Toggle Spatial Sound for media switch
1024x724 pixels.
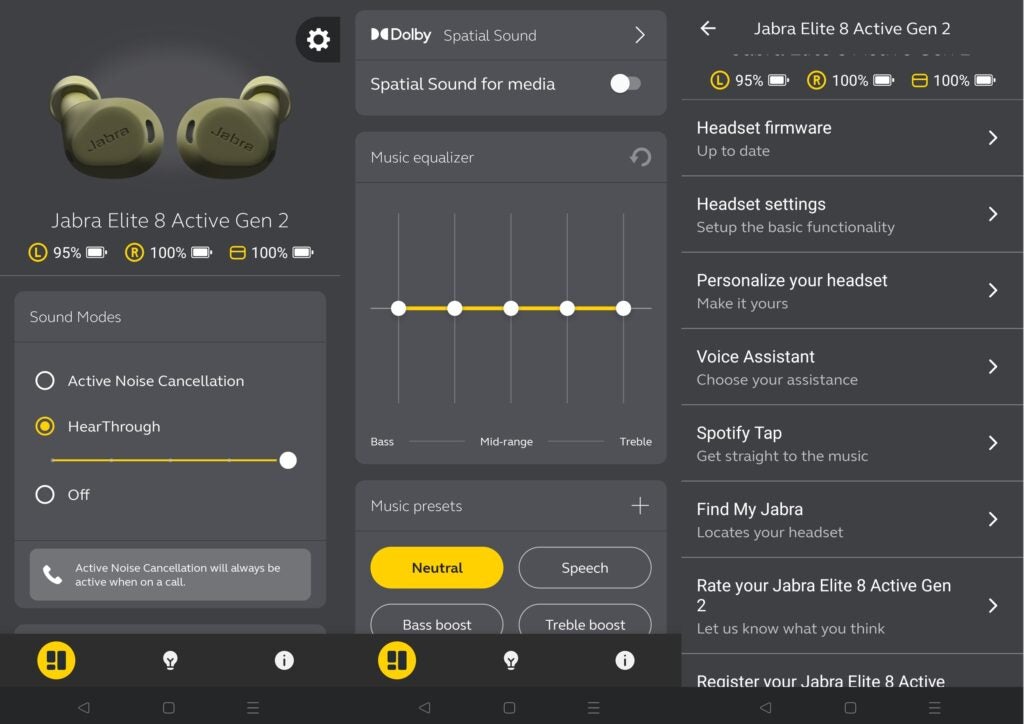626,84
